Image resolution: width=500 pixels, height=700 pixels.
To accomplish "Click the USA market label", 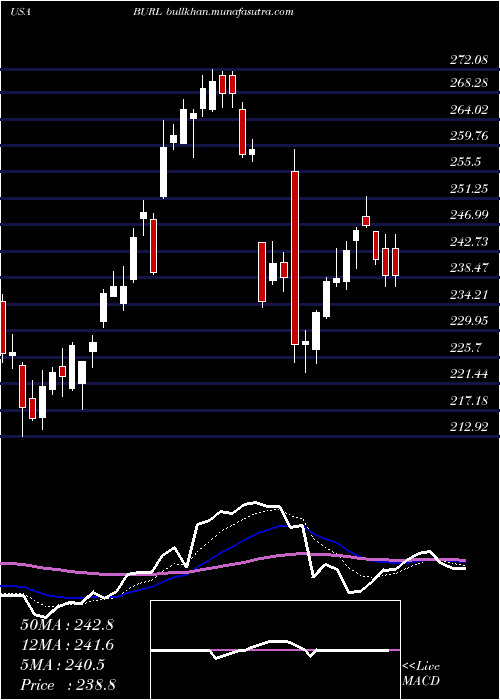I will click(x=20, y=12).
